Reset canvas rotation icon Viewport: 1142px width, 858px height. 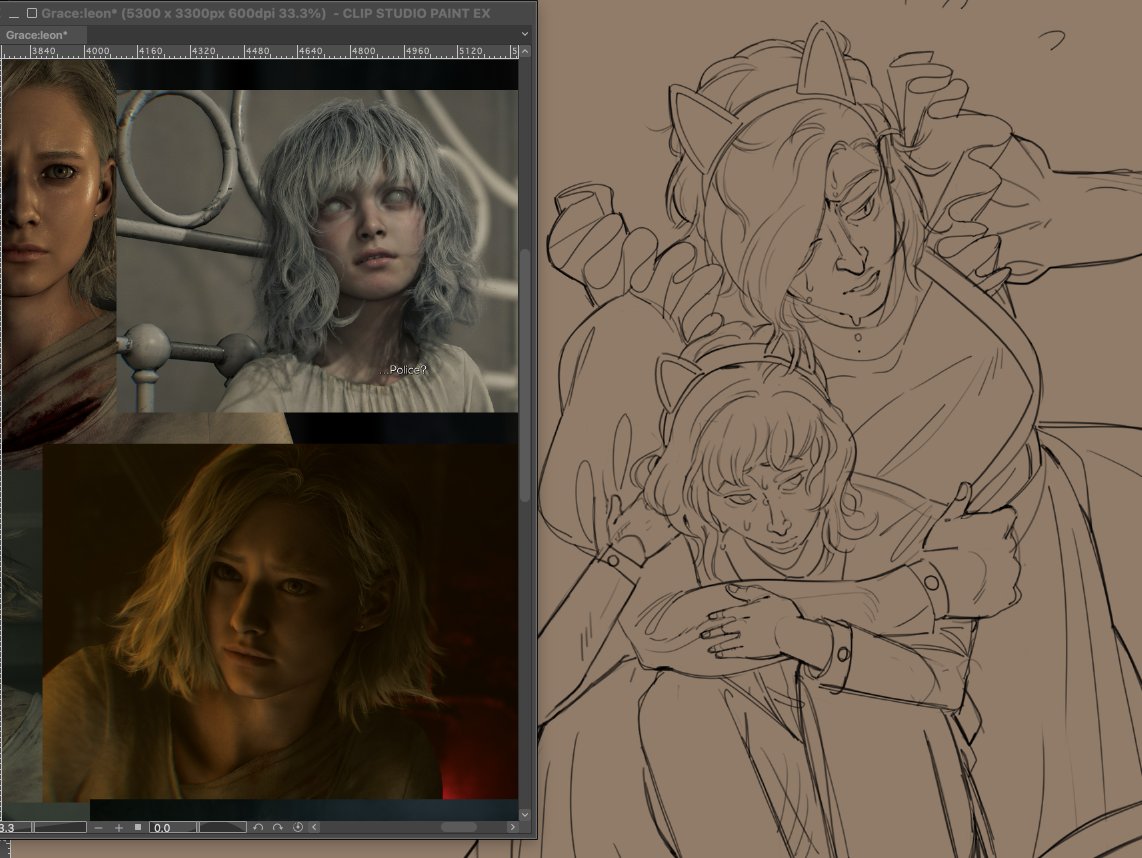(297, 827)
